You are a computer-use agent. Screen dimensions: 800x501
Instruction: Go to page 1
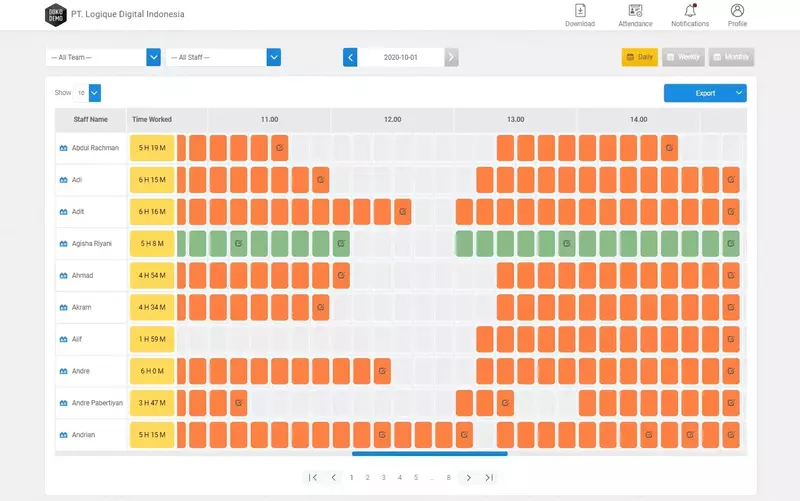coord(351,478)
